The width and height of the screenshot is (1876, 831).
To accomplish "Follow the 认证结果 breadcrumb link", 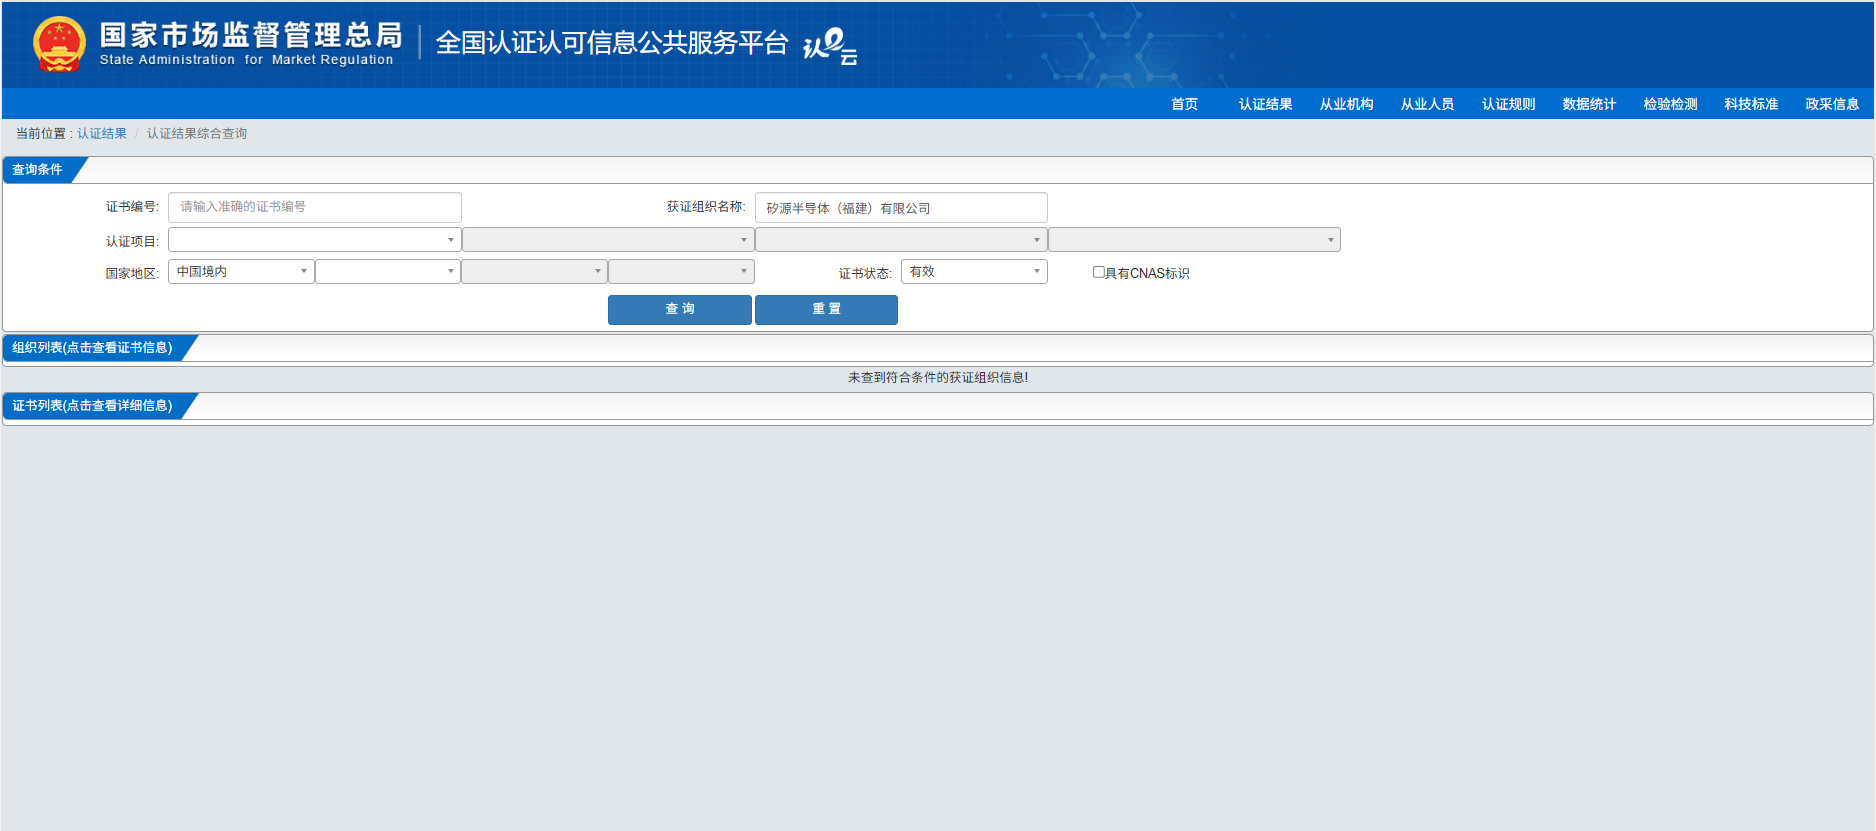I will 102,133.
